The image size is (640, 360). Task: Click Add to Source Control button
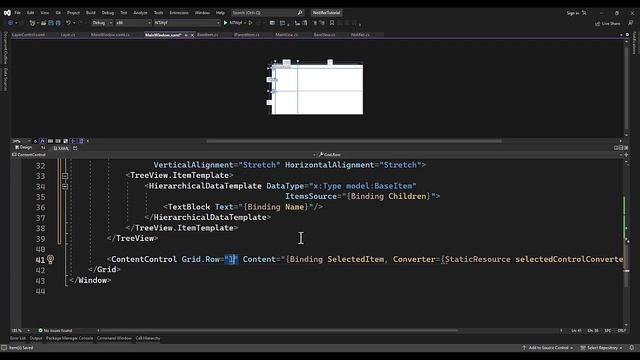pos(548,348)
